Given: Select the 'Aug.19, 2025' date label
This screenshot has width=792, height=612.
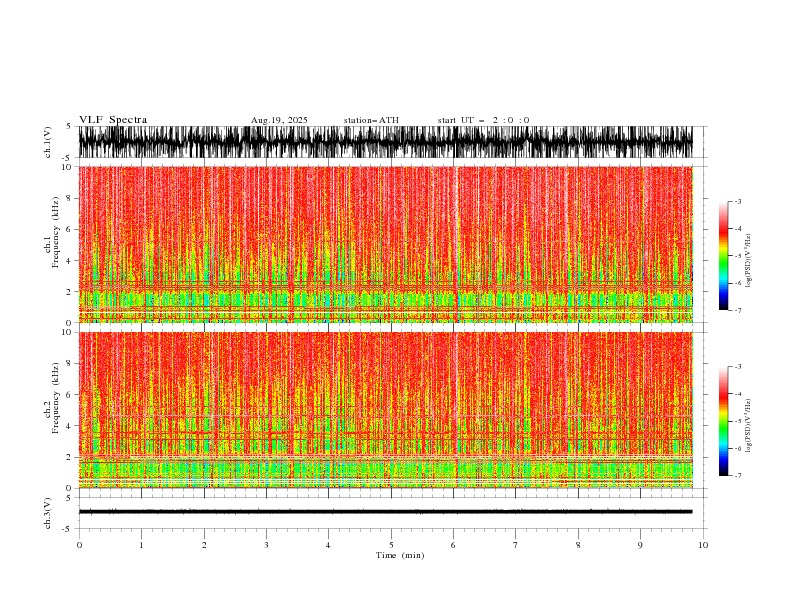Looking at the screenshot, I should click(x=279, y=120).
